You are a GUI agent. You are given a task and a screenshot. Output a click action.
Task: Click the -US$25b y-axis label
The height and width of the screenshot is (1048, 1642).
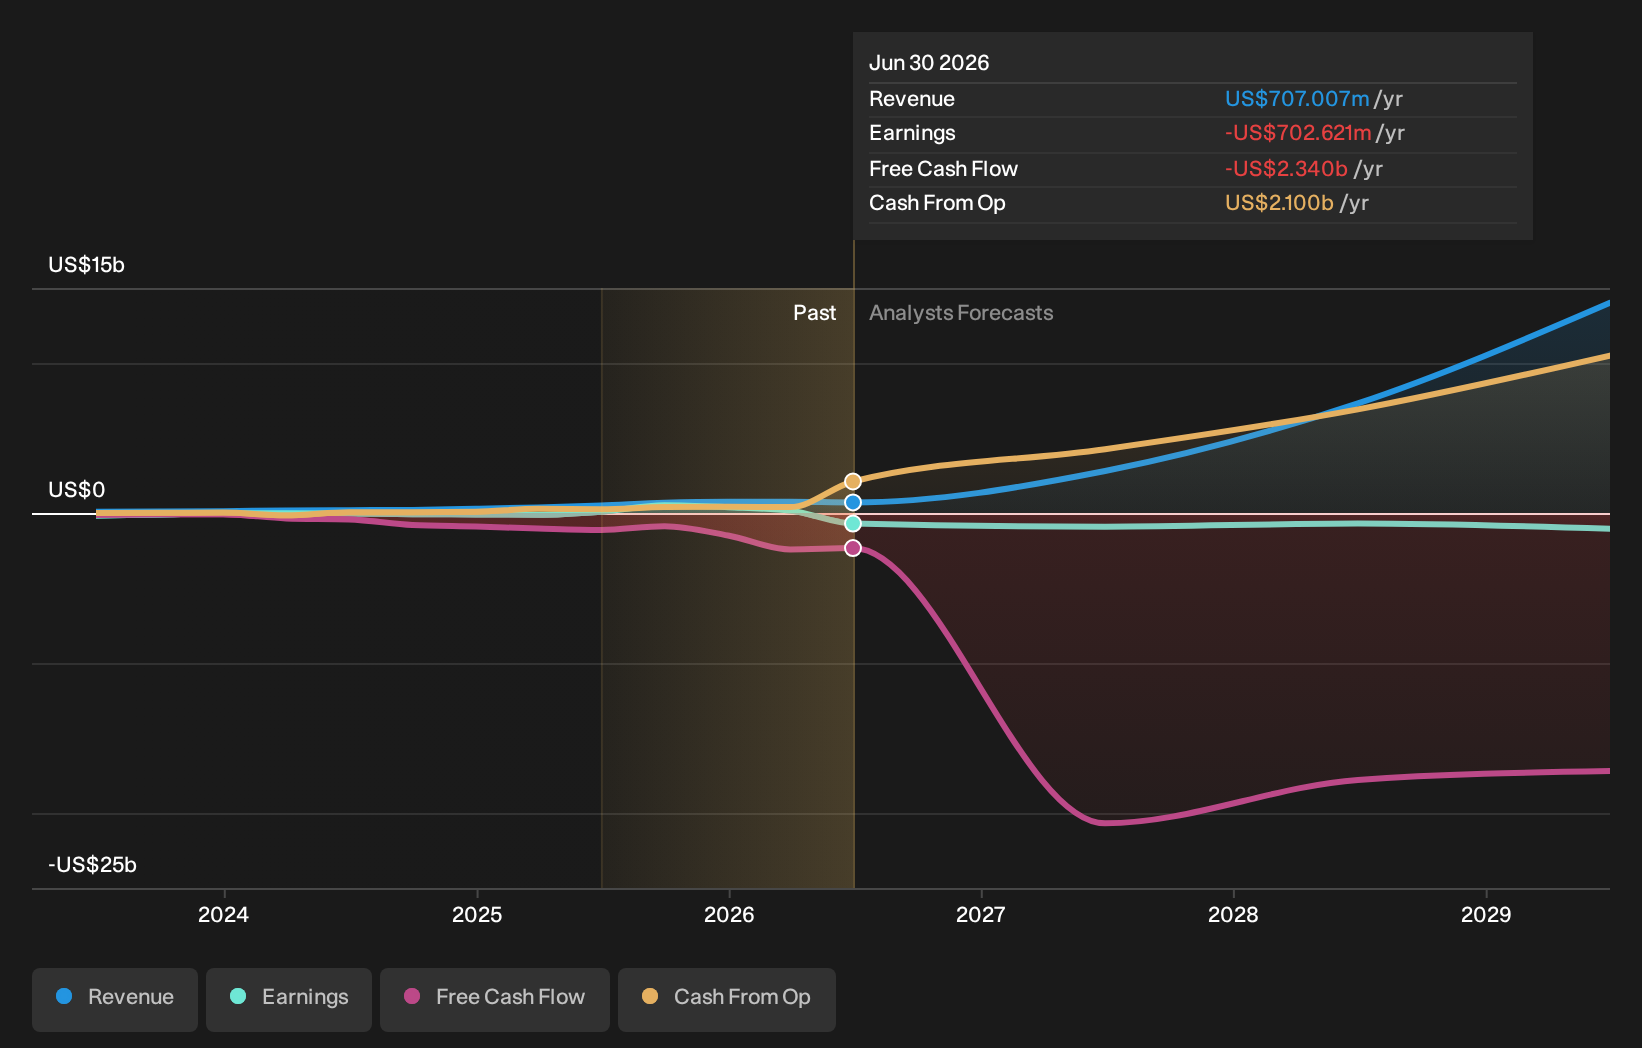click(93, 865)
